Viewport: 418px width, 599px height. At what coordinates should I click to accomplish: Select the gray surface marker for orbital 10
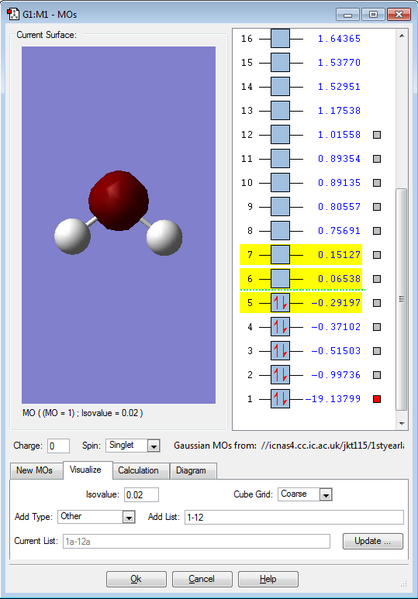coord(377,183)
